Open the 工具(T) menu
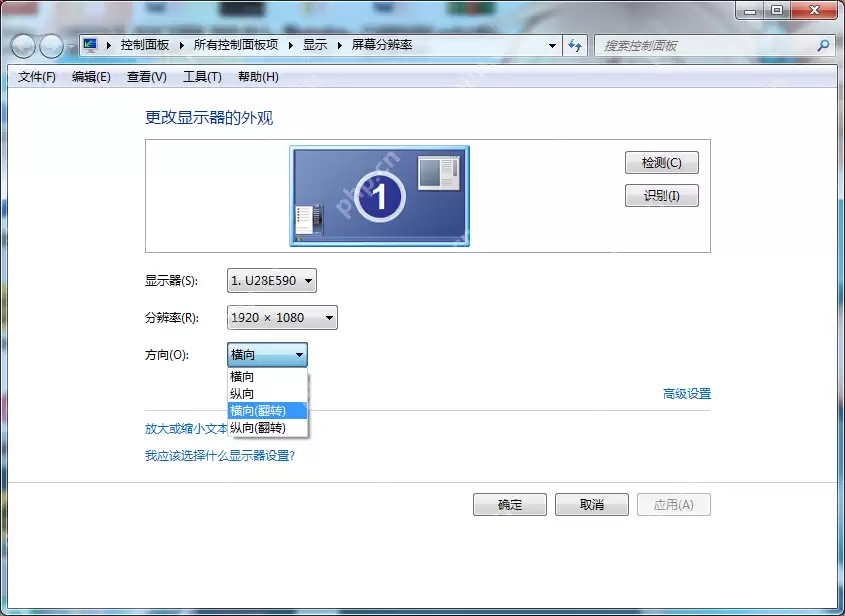Image resolution: width=845 pixels, height=616 pixels. 201,77
